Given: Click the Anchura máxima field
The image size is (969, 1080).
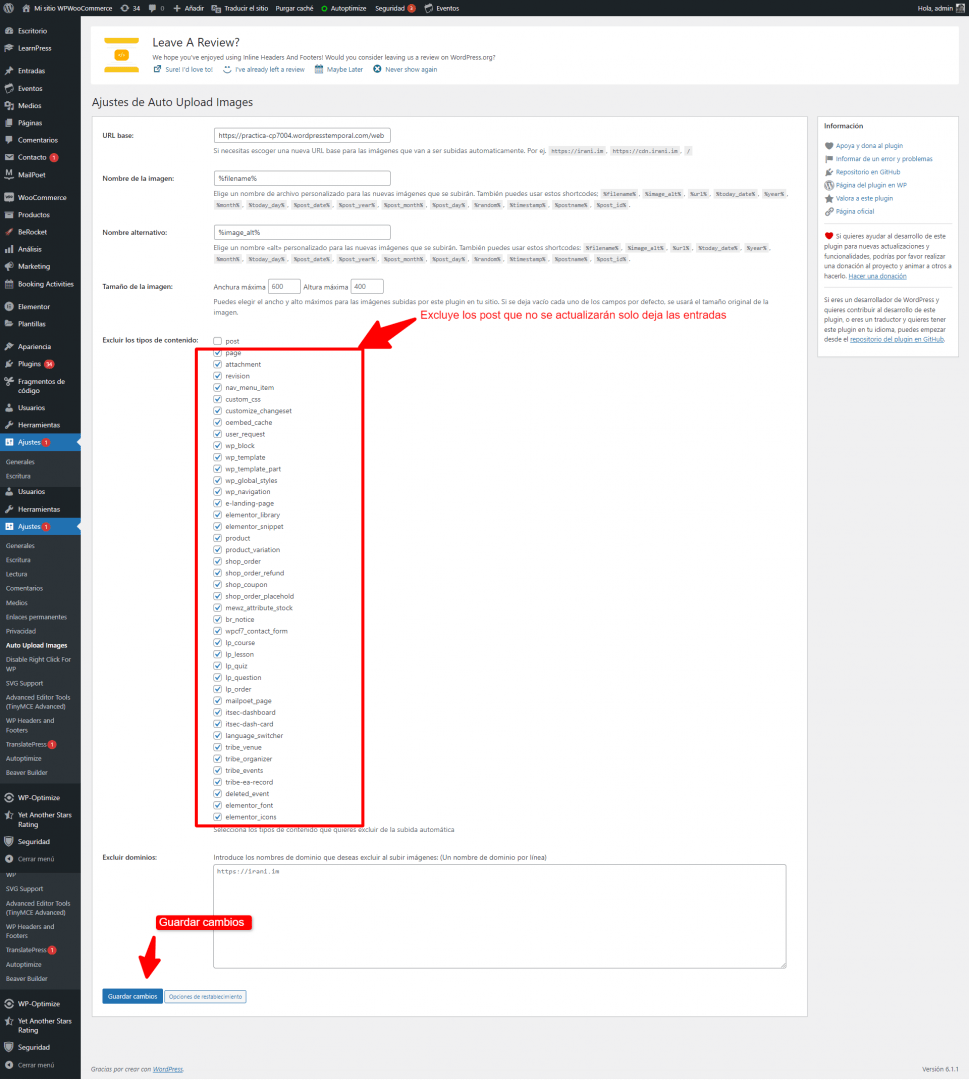Looking at the screenshot, I should (284, 287).
